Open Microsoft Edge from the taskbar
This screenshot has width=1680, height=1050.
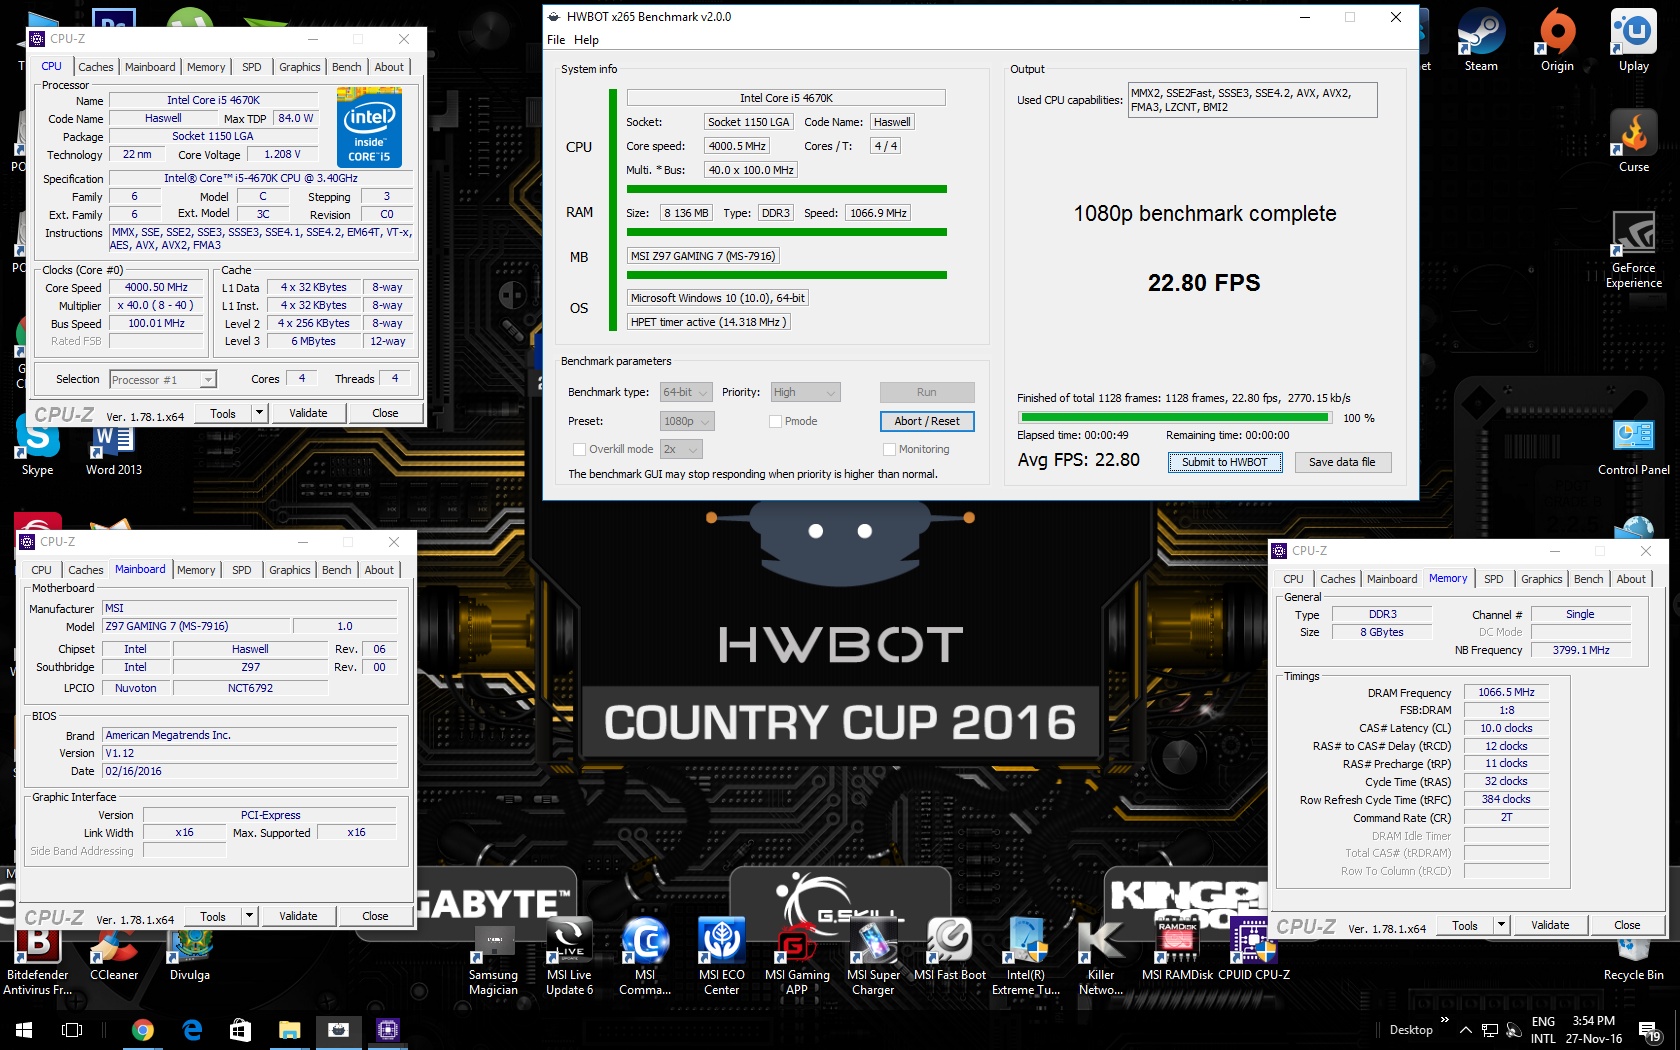(x=192, y=1029)
